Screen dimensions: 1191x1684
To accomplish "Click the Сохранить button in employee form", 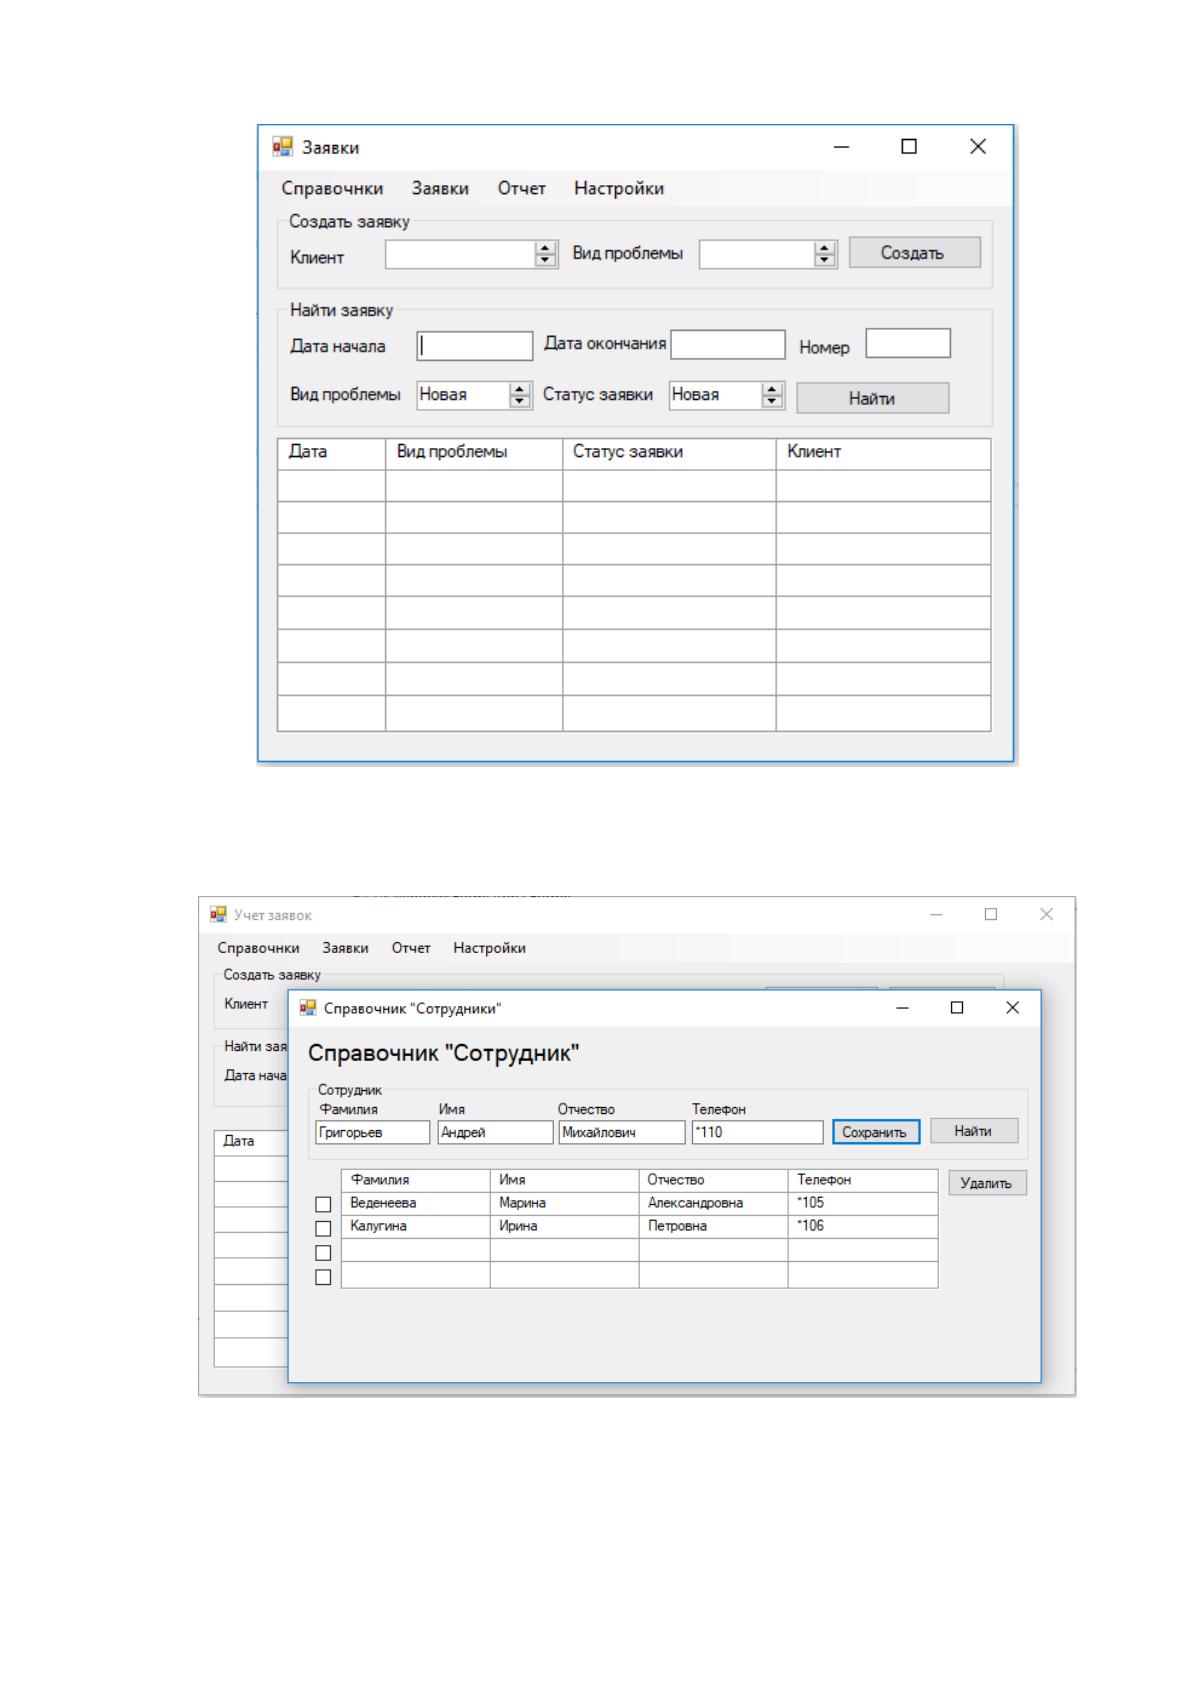I will [876, 1132].
